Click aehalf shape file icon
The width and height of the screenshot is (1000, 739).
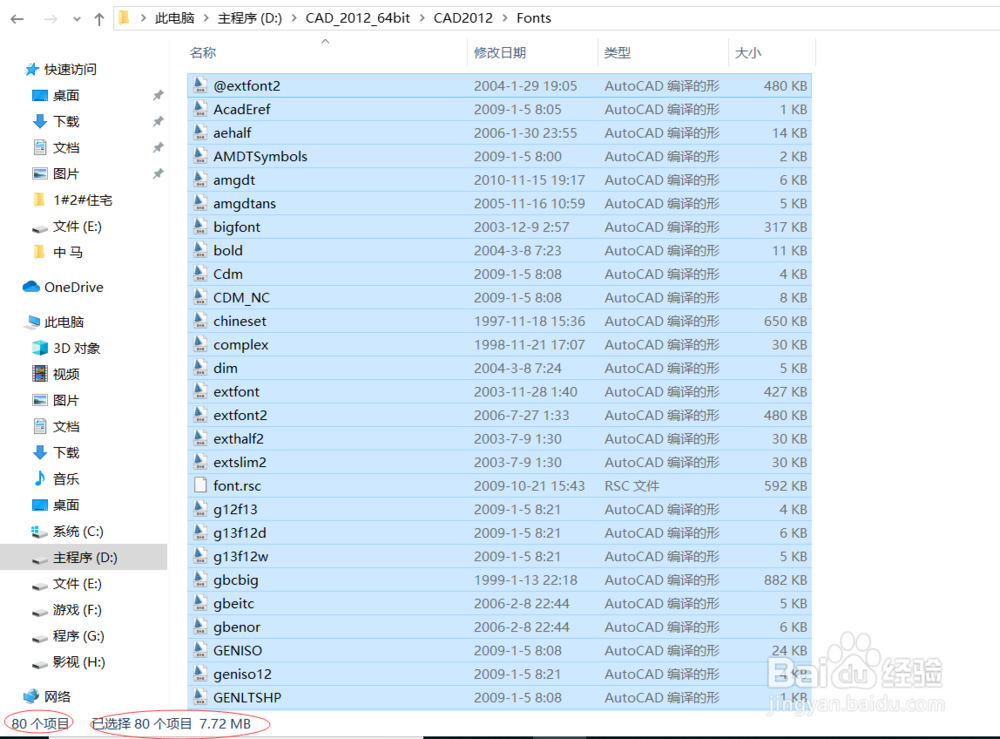click(200, 133)
